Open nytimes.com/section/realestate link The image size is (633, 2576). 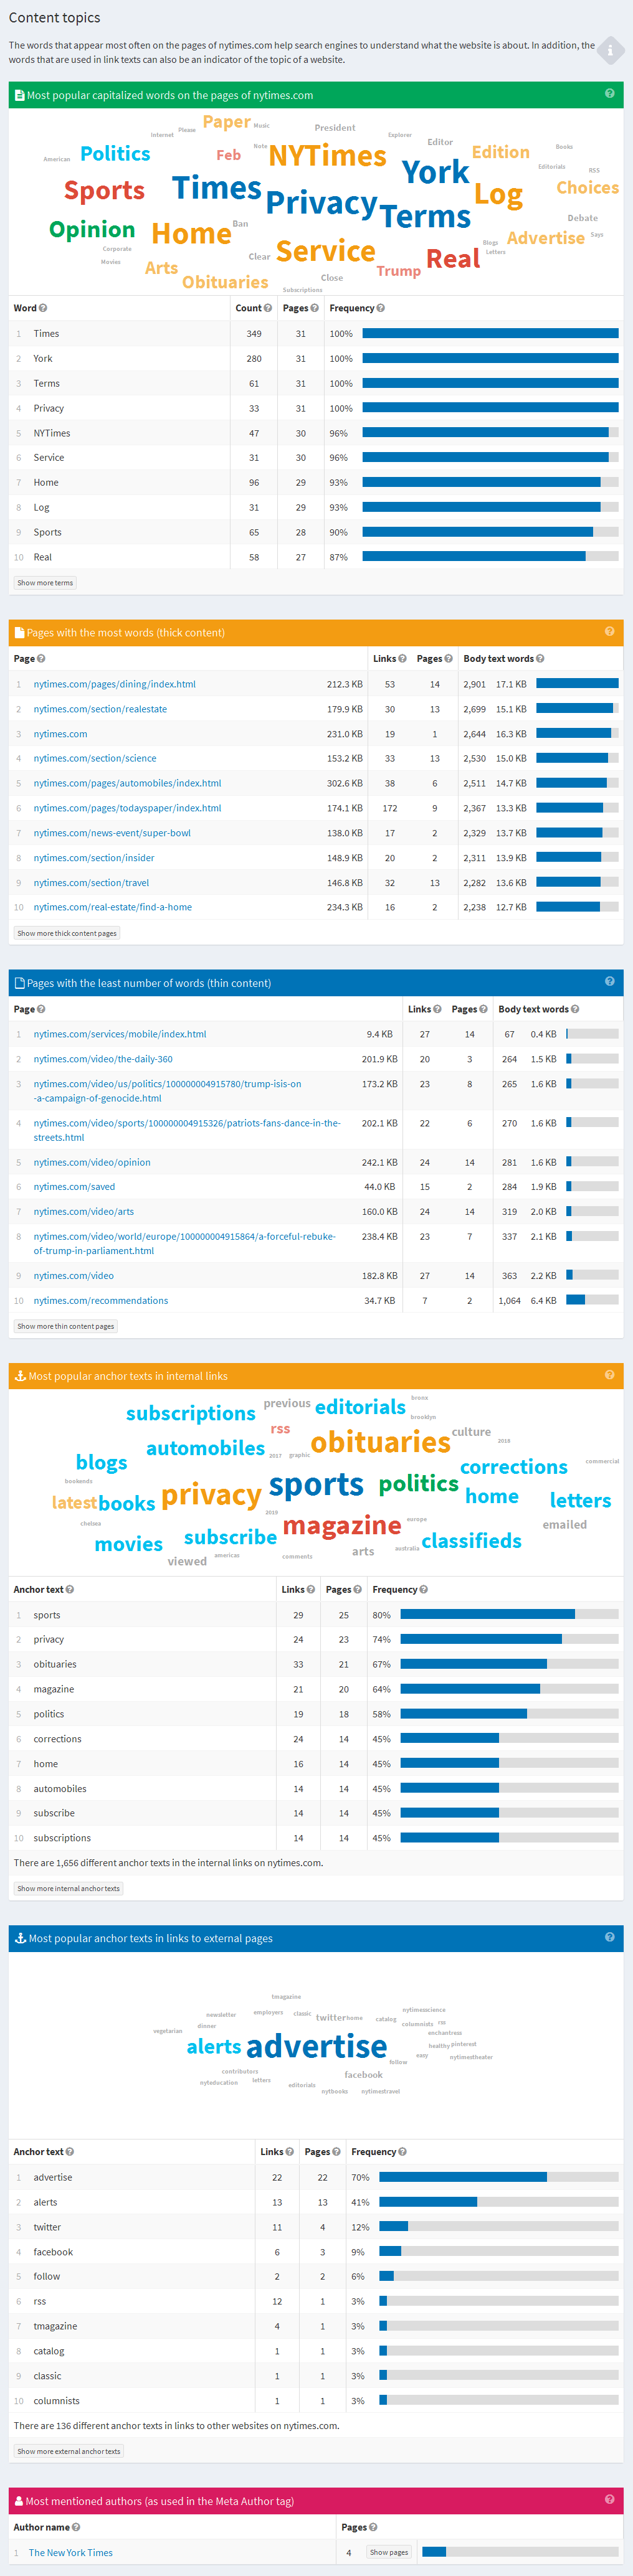point(100,709)
